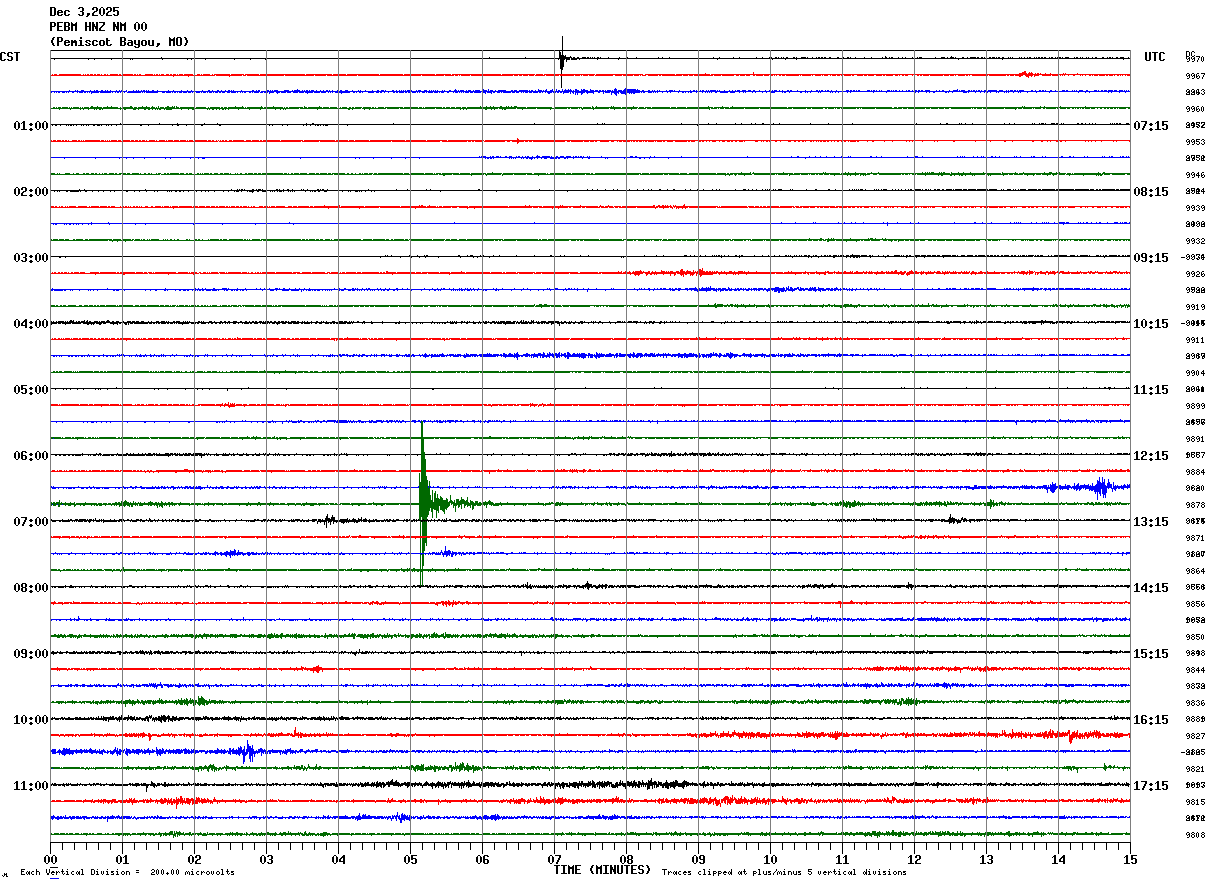Click the 15:15 UTC time label

coord(1151,654)
